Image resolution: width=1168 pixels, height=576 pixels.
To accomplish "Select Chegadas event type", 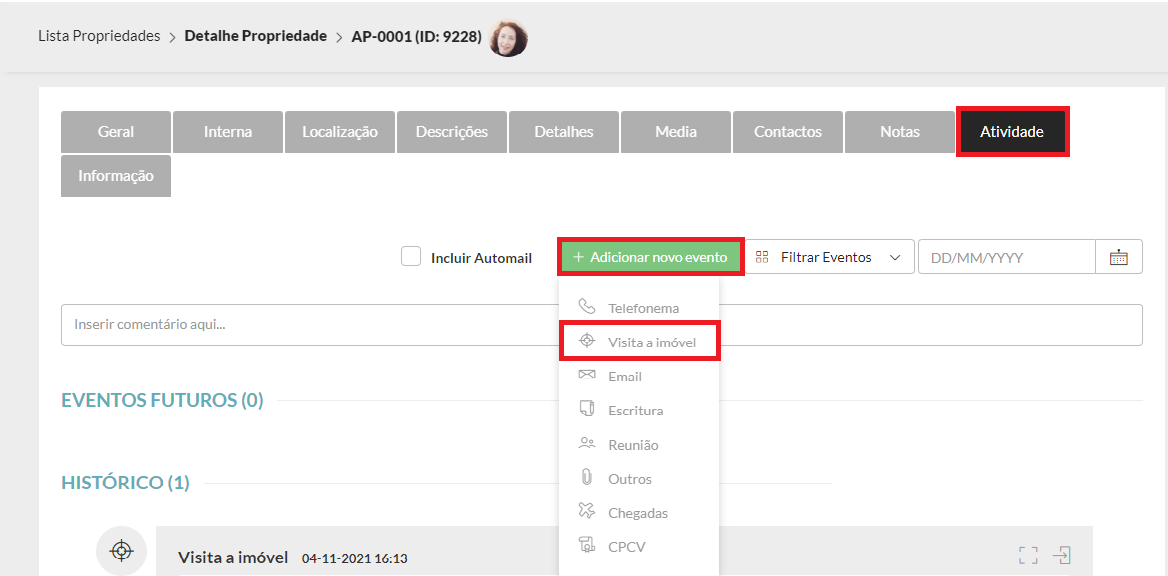I will point(638,513).
